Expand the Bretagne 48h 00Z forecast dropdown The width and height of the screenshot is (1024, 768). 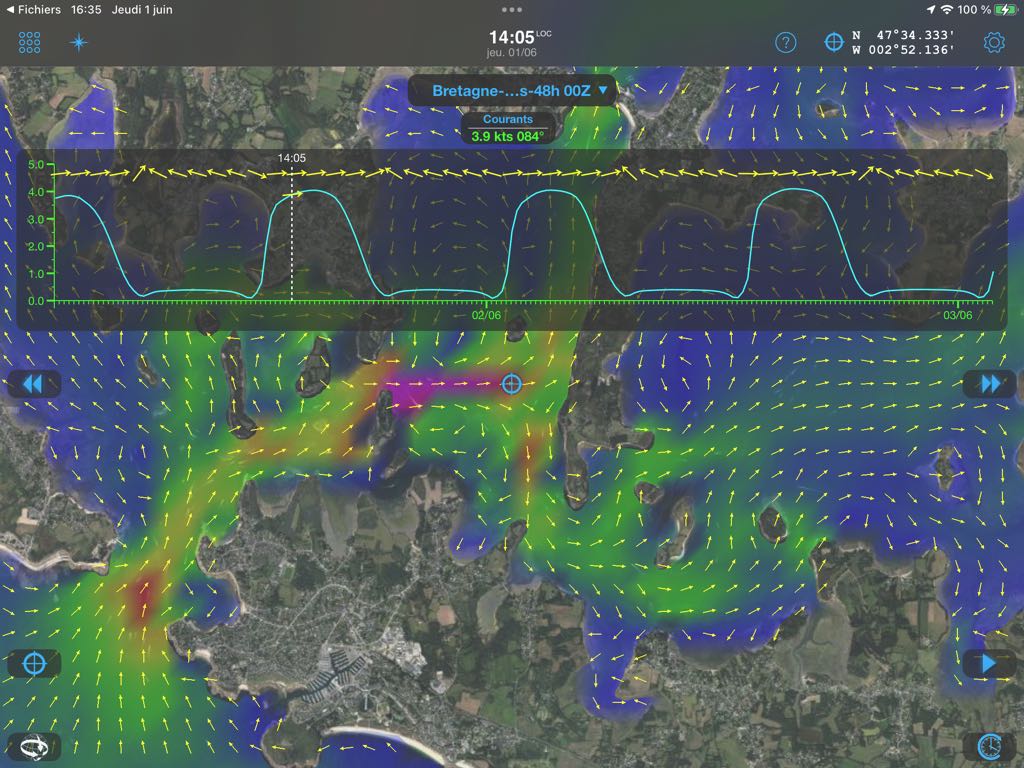[x=519, y=90]
